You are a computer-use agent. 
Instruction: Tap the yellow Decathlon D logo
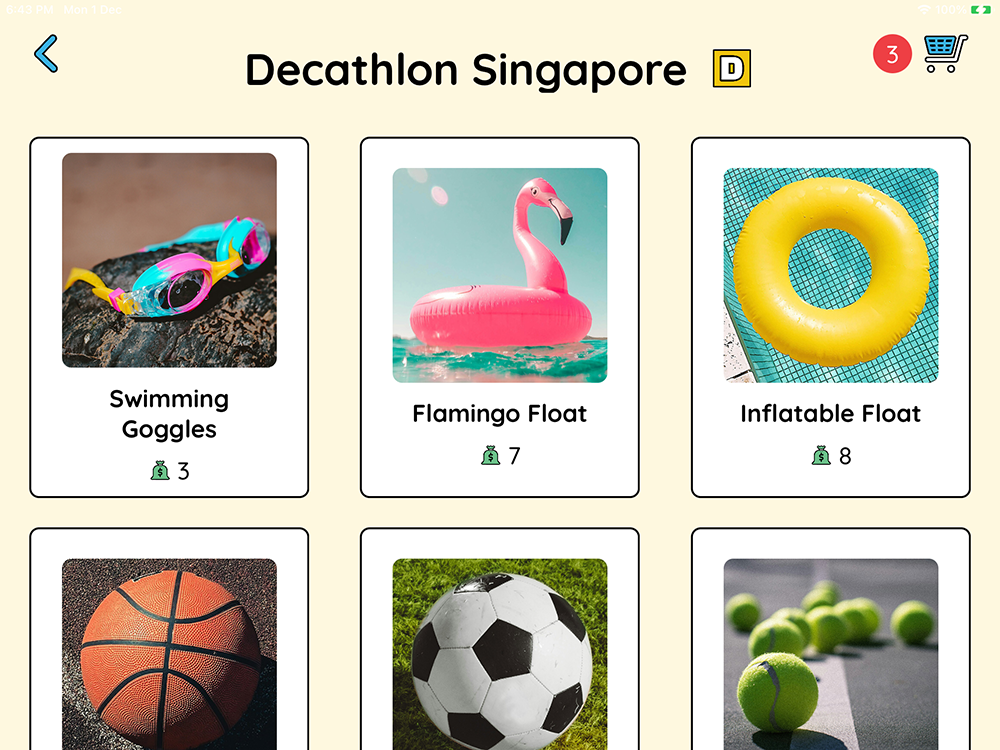(732, 68)
